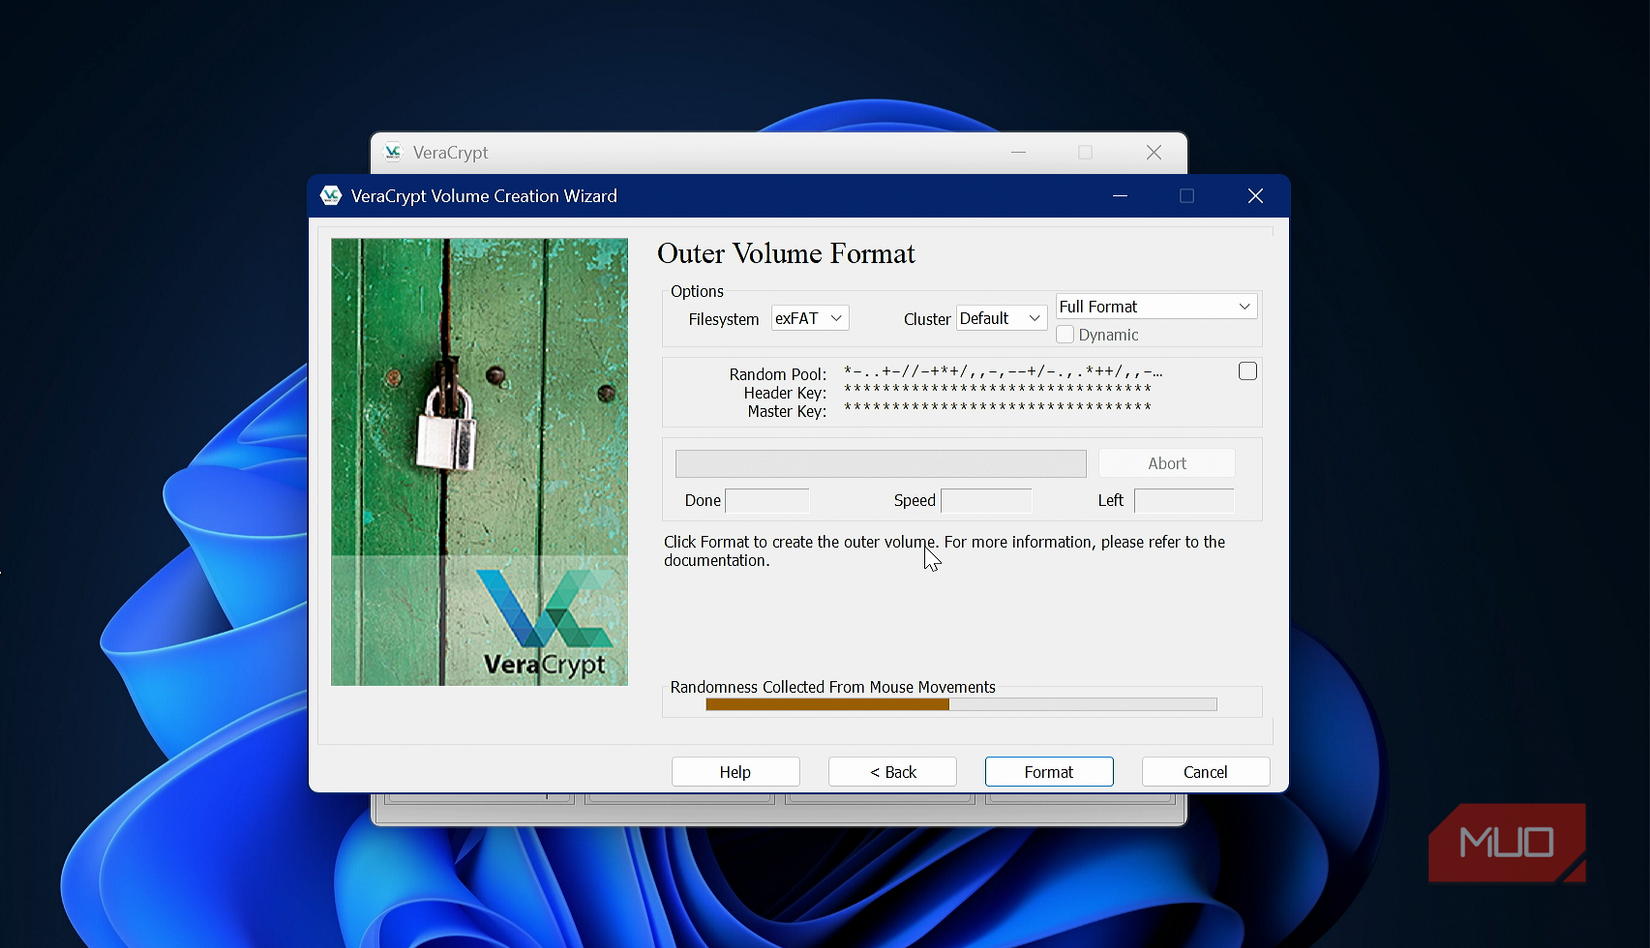Click the VeraCrypt logo on the sidebar image
Screen dimensions: 1650x948
tap(546, 610)
